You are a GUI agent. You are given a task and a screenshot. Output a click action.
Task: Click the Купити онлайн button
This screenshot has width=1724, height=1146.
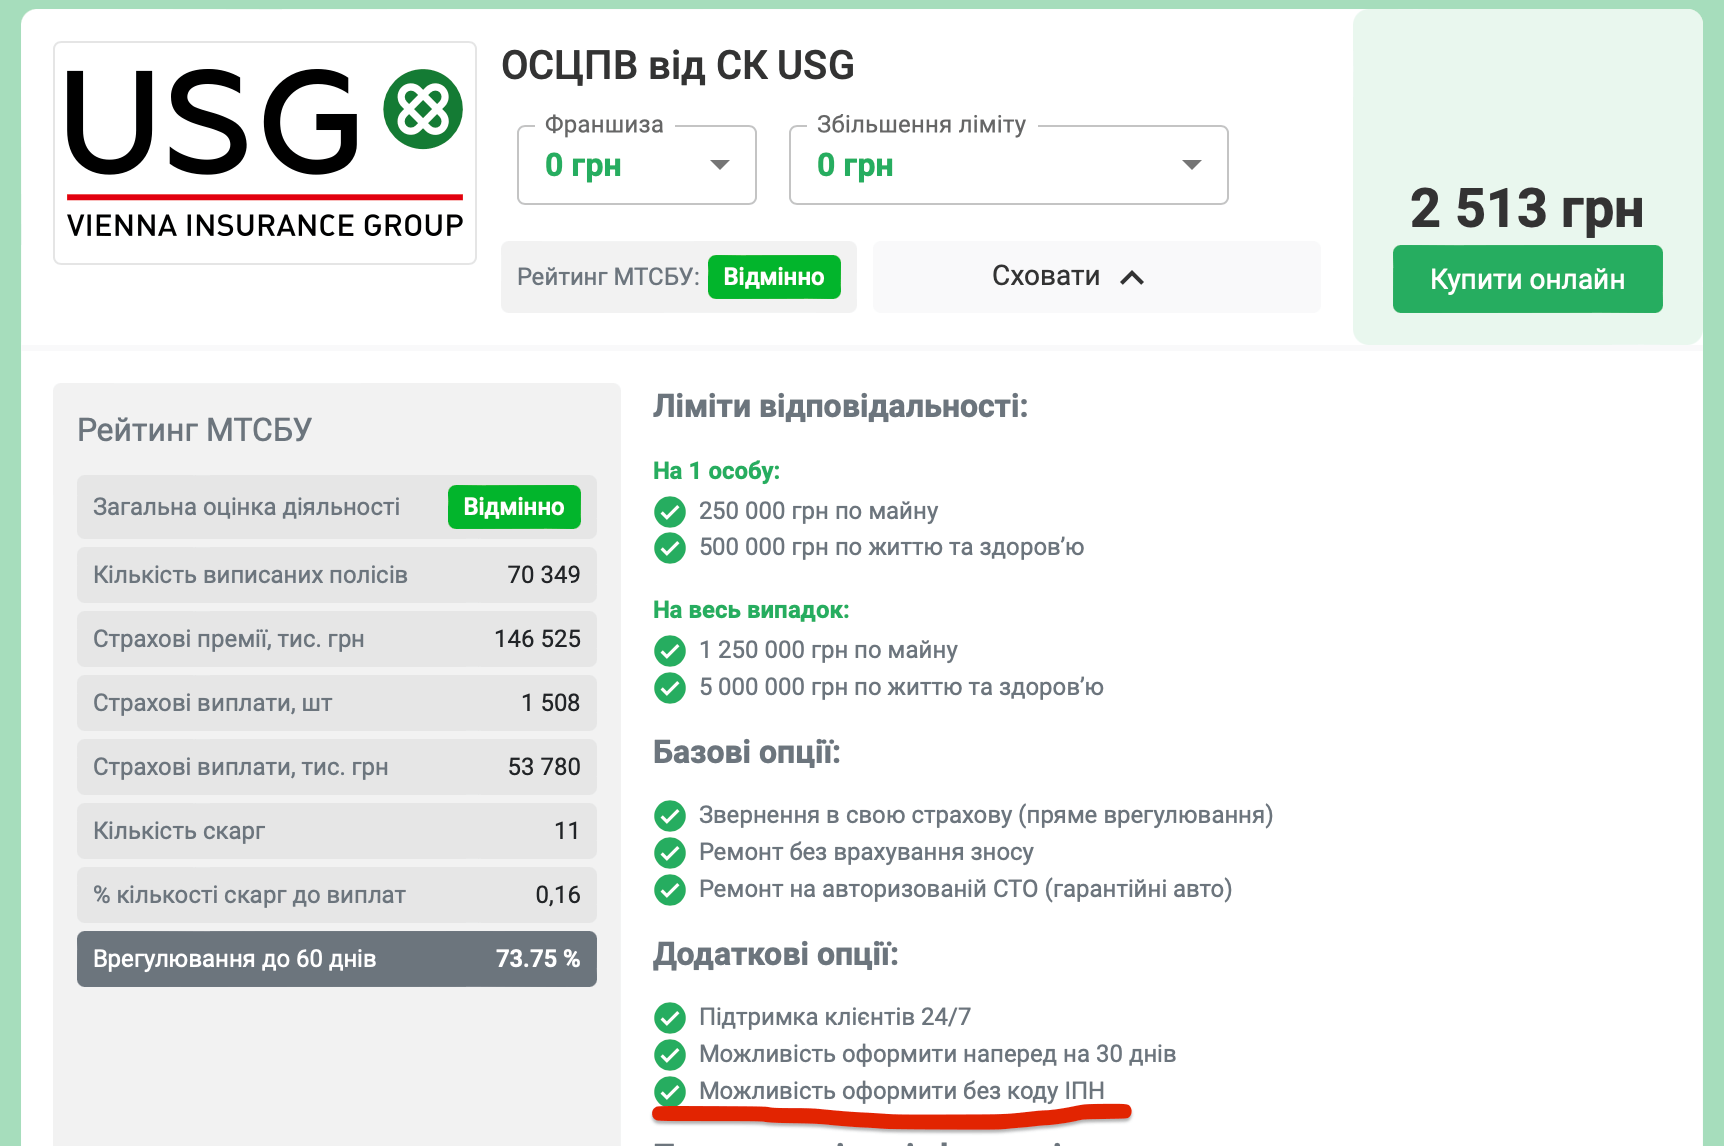point(1528,279)
